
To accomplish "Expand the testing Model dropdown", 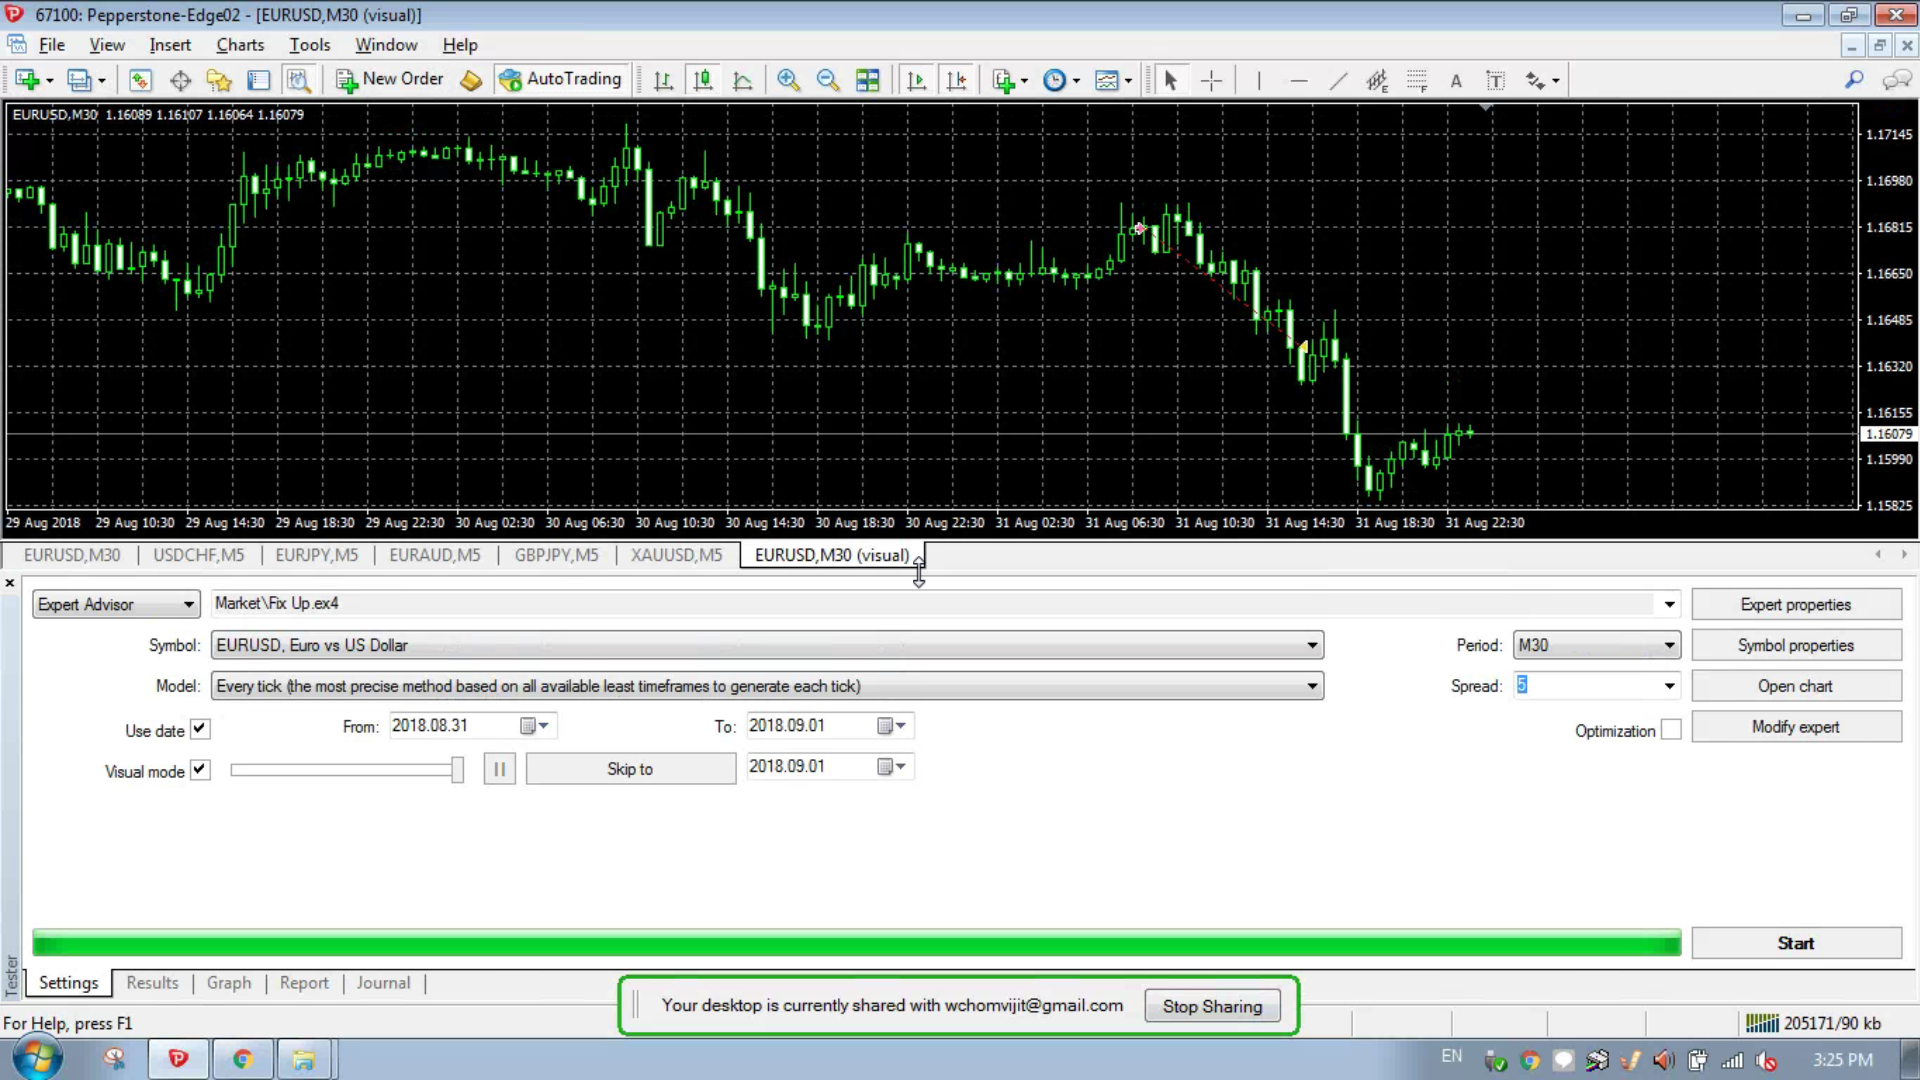I will pyautogui.click(x=1312, y=687).
